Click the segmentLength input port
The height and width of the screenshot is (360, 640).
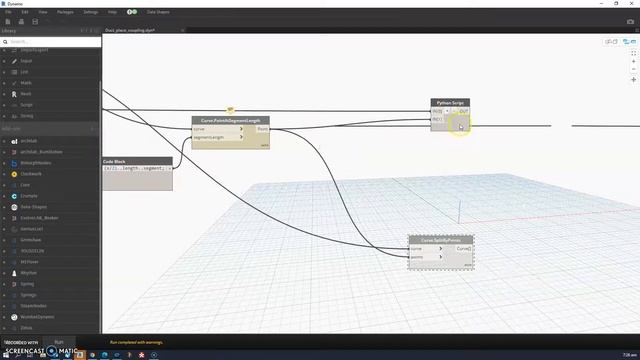pos(218,137)
